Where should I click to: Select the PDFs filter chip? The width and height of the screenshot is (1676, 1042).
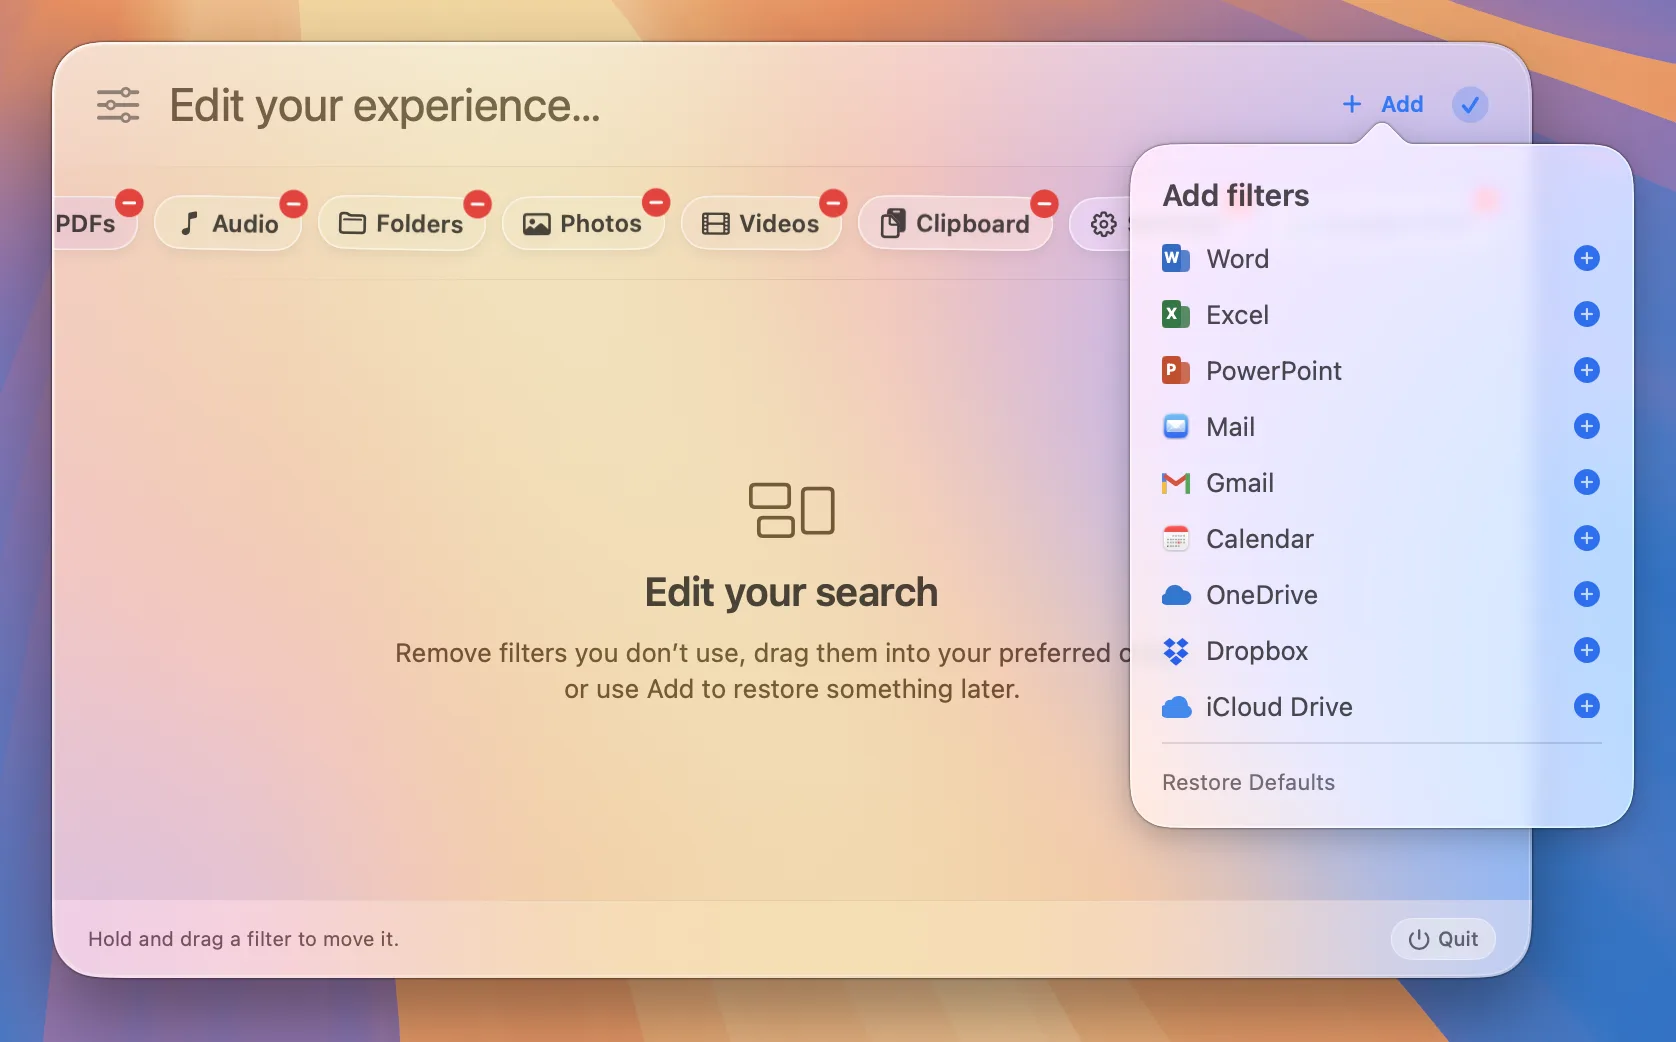94,224
